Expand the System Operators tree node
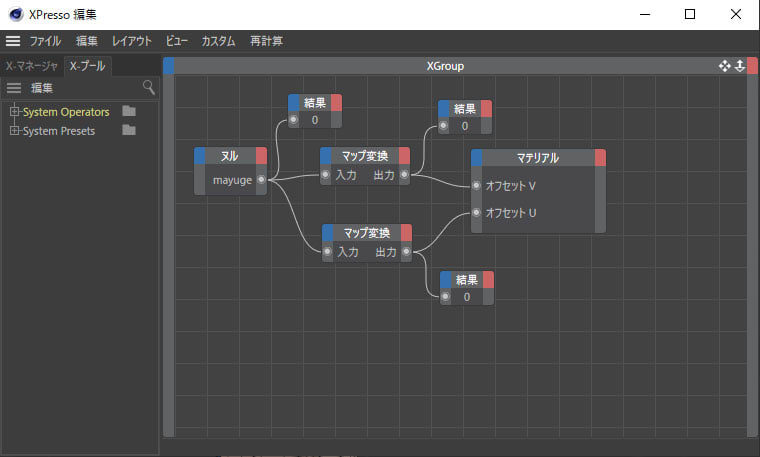Screen dimensions: 760x457 point(14,111)
